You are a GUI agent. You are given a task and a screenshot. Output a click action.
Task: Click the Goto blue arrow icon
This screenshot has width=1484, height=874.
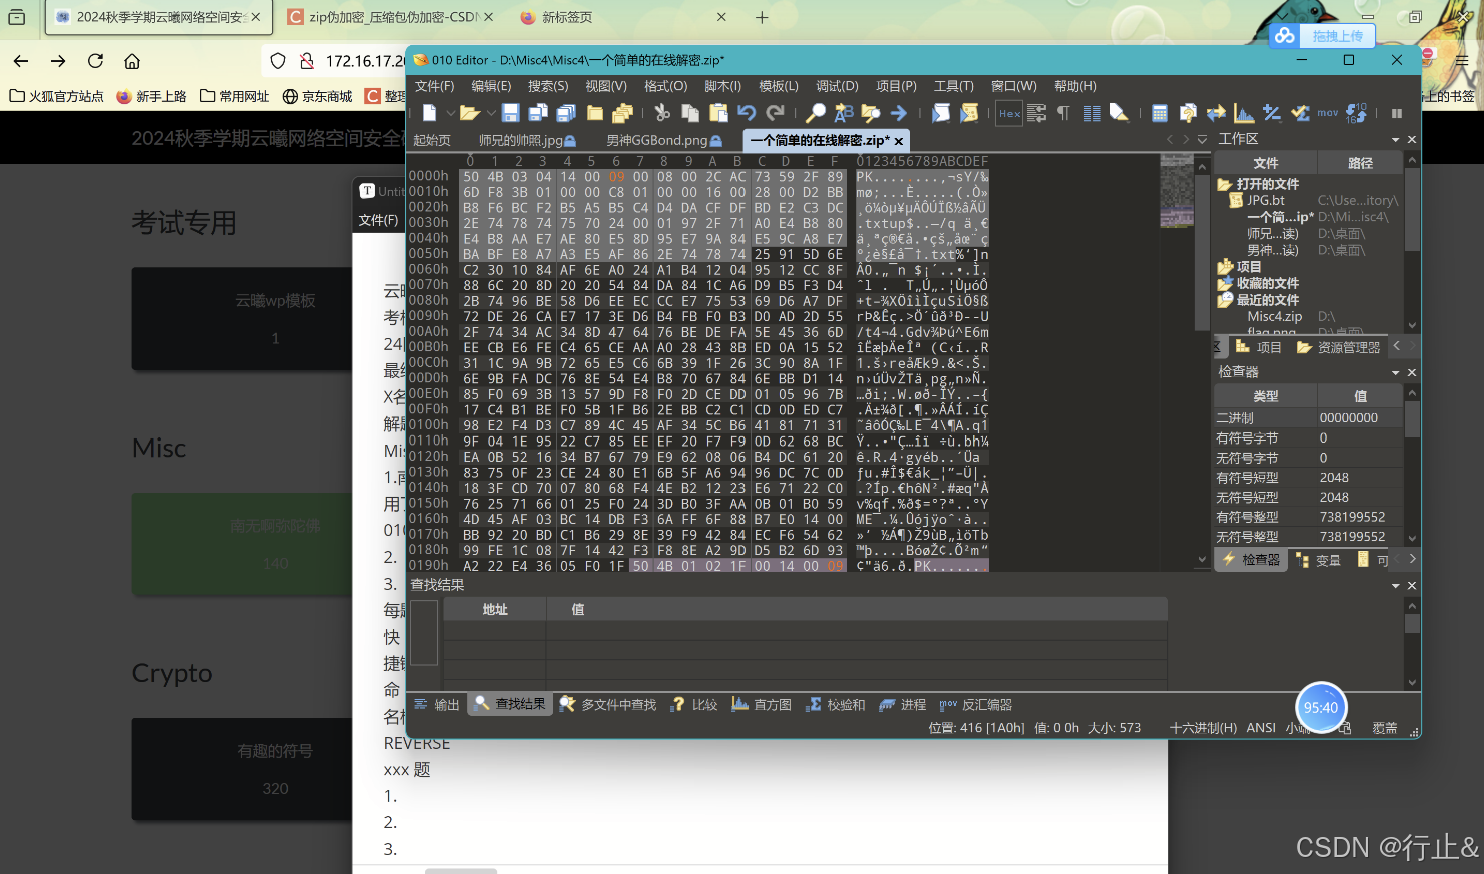898,113
